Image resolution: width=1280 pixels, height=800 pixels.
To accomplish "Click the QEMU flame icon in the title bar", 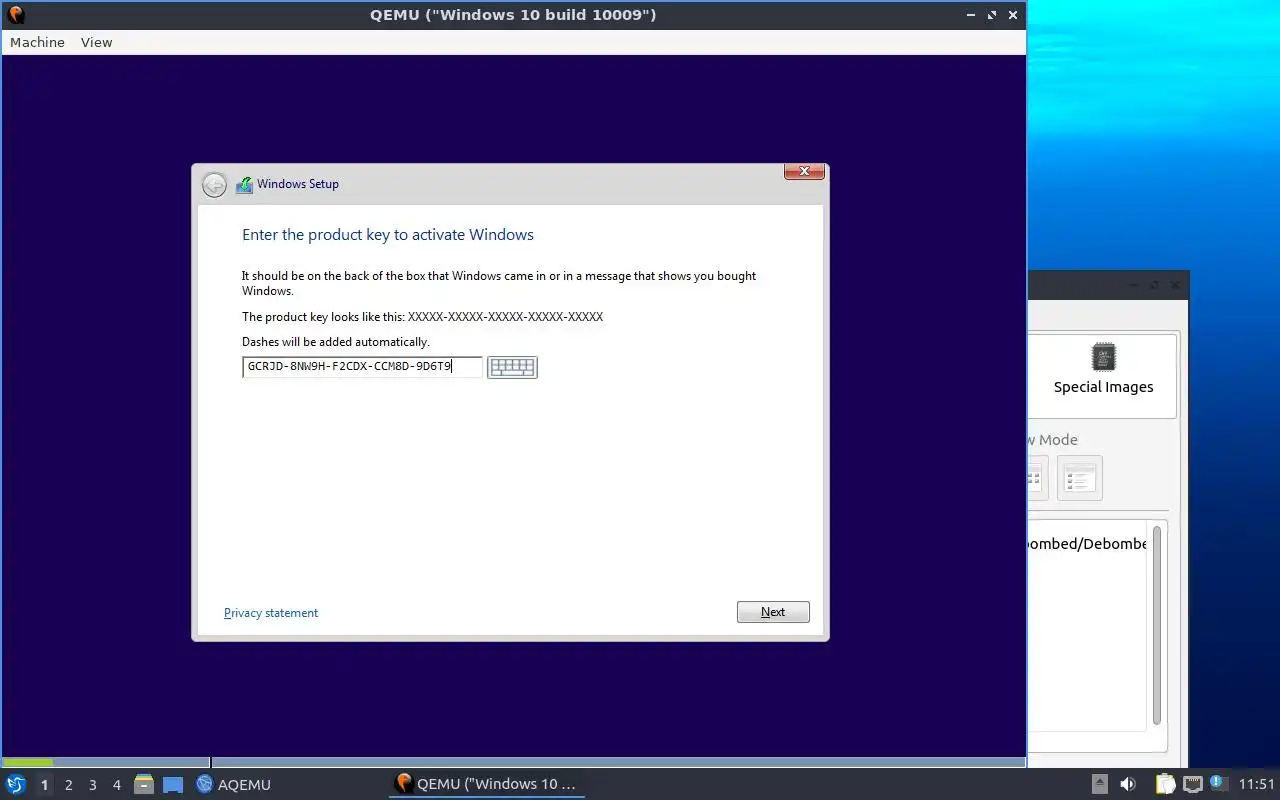I will 15,15.
